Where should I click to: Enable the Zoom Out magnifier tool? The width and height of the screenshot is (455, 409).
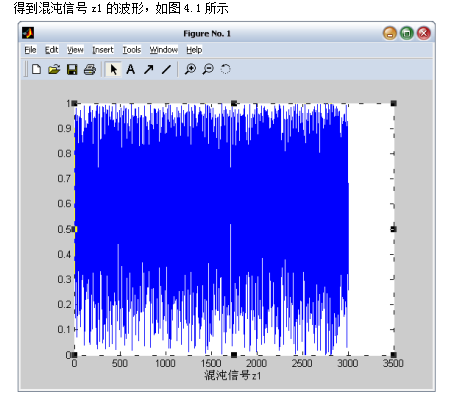(208, 69)
